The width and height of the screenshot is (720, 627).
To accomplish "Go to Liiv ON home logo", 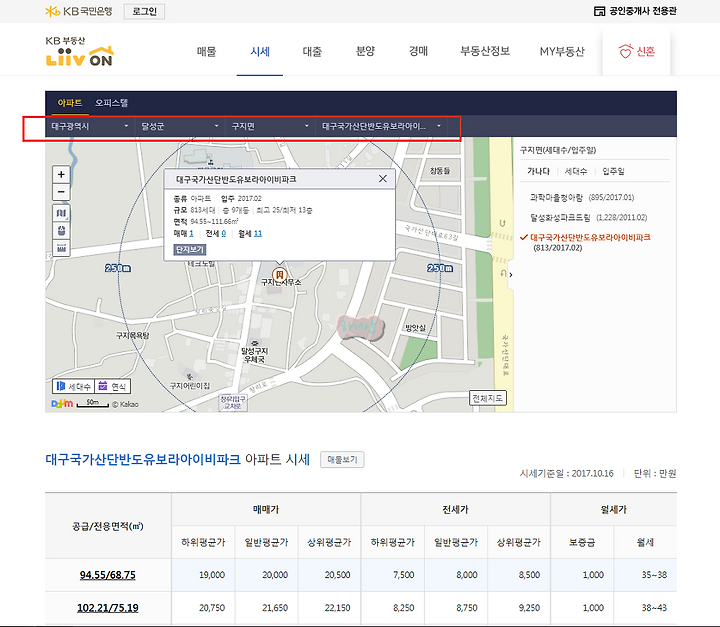I will (x=79, y=51).
